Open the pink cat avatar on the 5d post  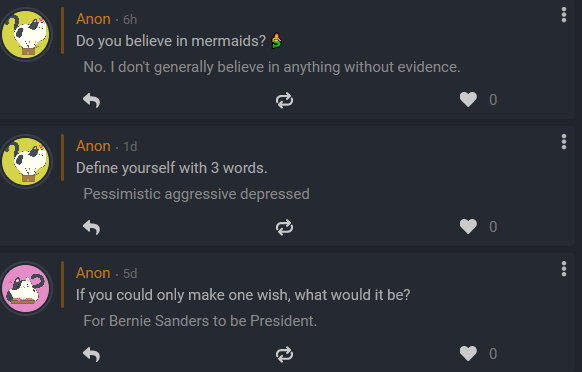tap(26, 288)
